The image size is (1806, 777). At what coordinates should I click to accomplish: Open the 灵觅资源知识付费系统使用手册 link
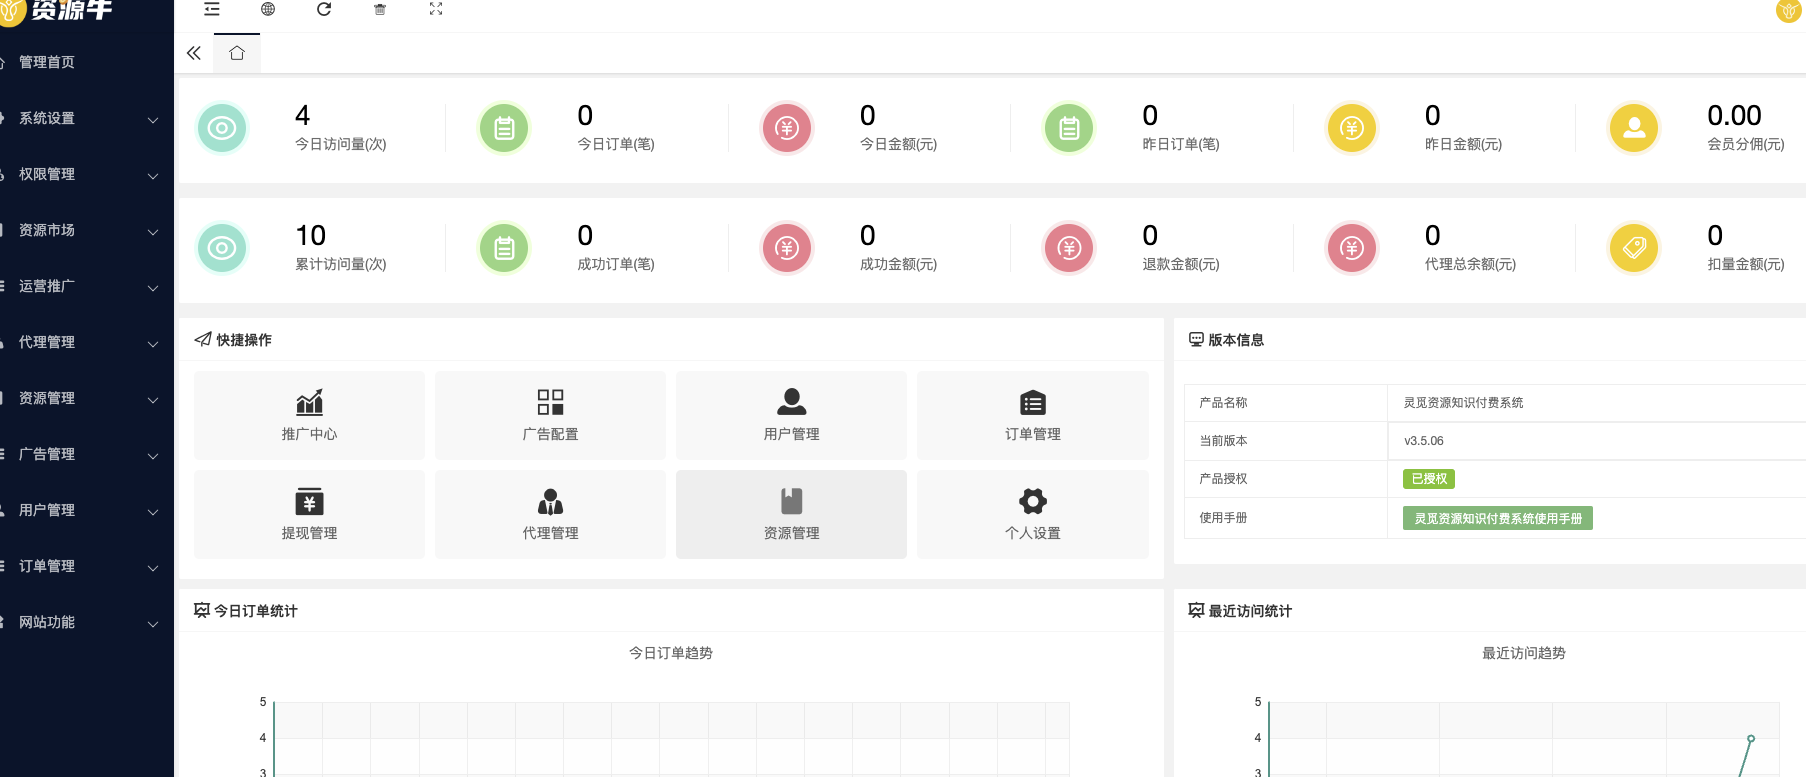(x=1497, y=518)
